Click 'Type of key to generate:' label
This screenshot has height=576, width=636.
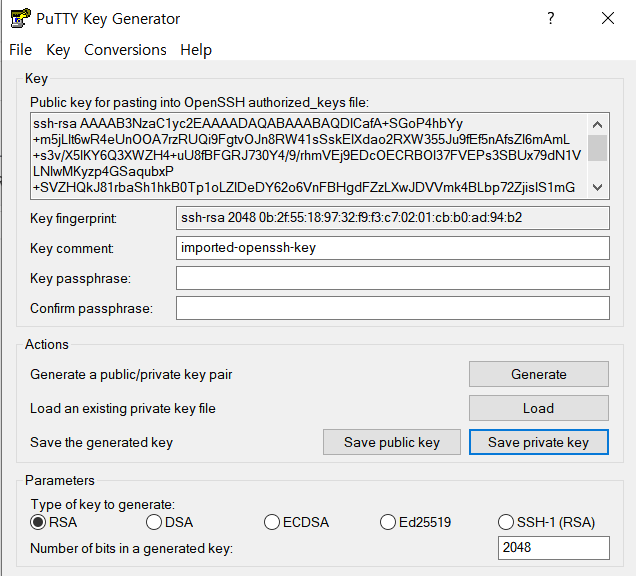pyautogui.click(x=103, y=504)
